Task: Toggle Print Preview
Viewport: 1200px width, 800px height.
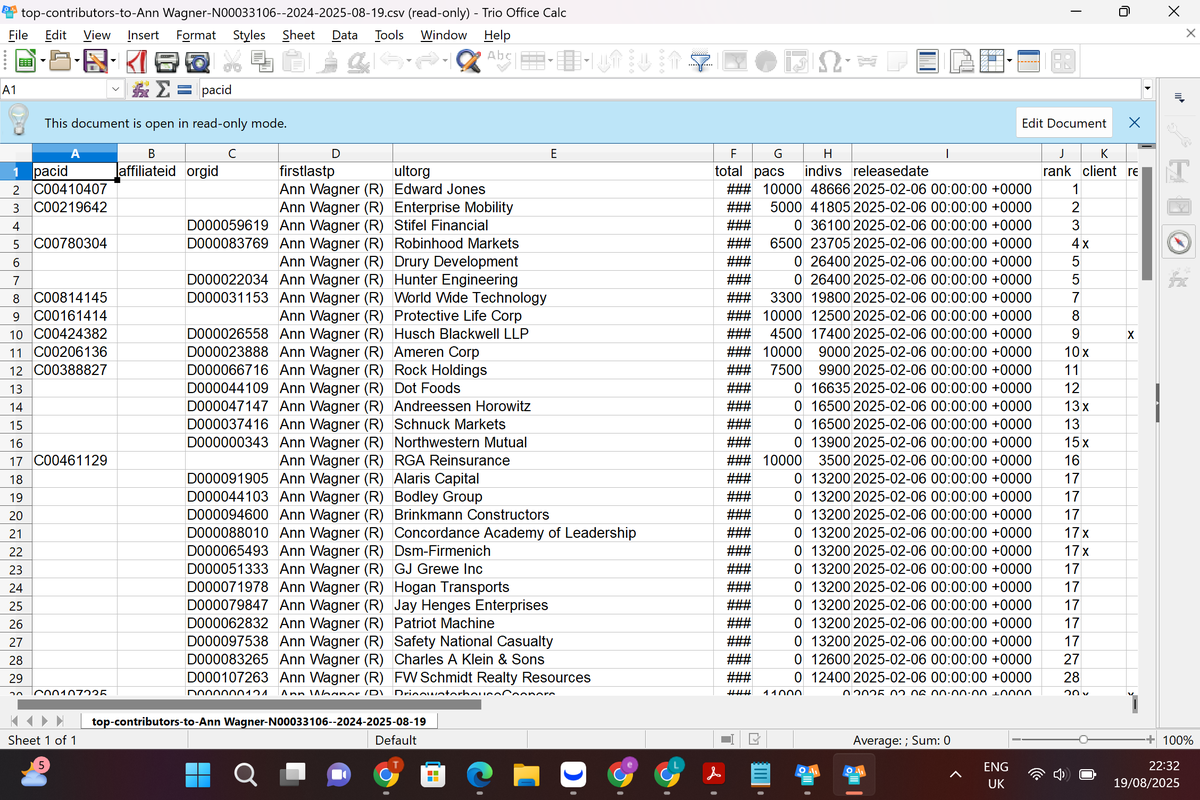Action: 198,62
